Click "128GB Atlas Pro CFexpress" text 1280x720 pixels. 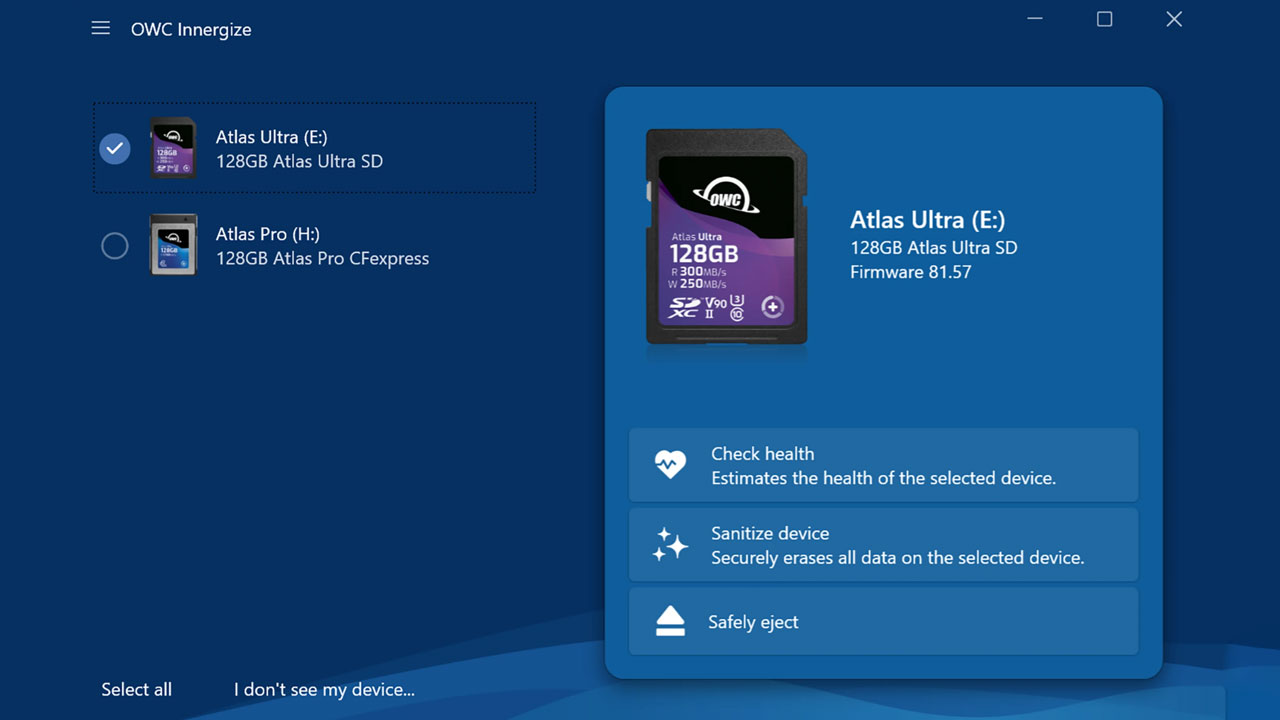point(322,258)
